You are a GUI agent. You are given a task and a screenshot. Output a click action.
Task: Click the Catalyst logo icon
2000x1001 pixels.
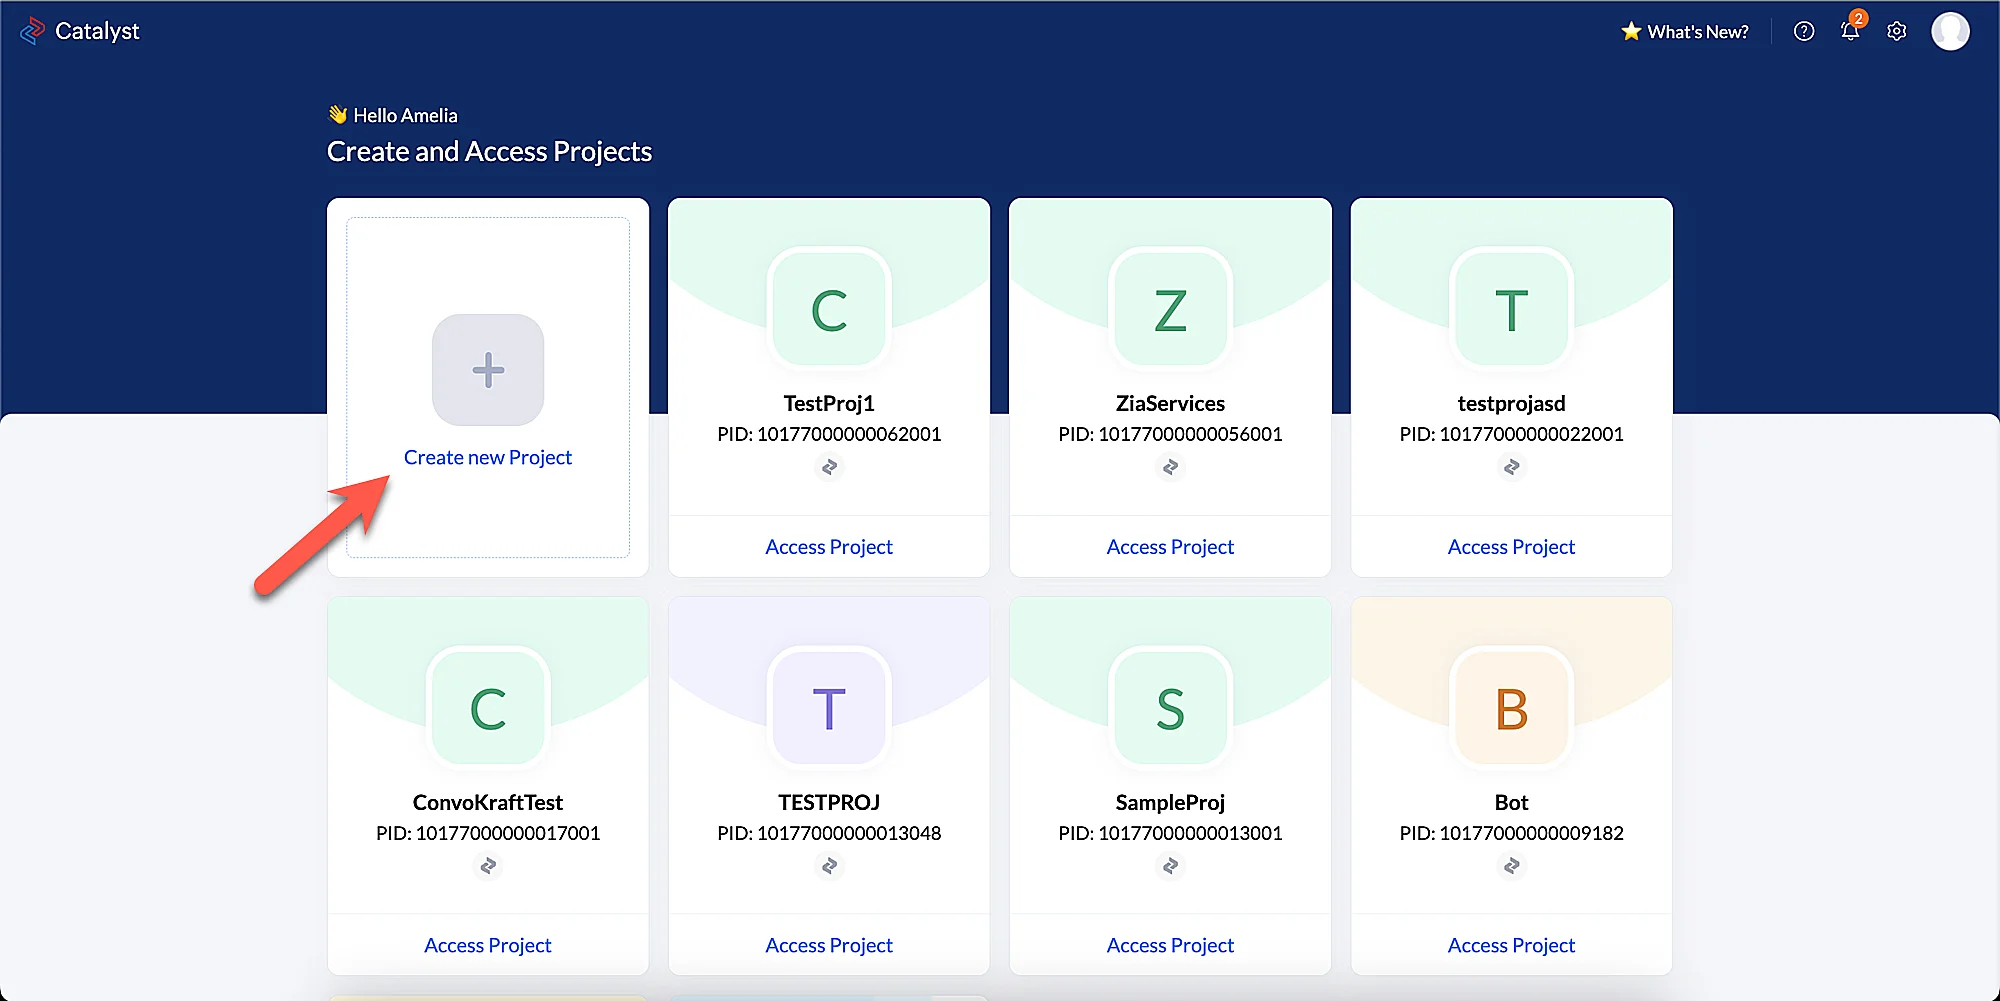point(32,31)
